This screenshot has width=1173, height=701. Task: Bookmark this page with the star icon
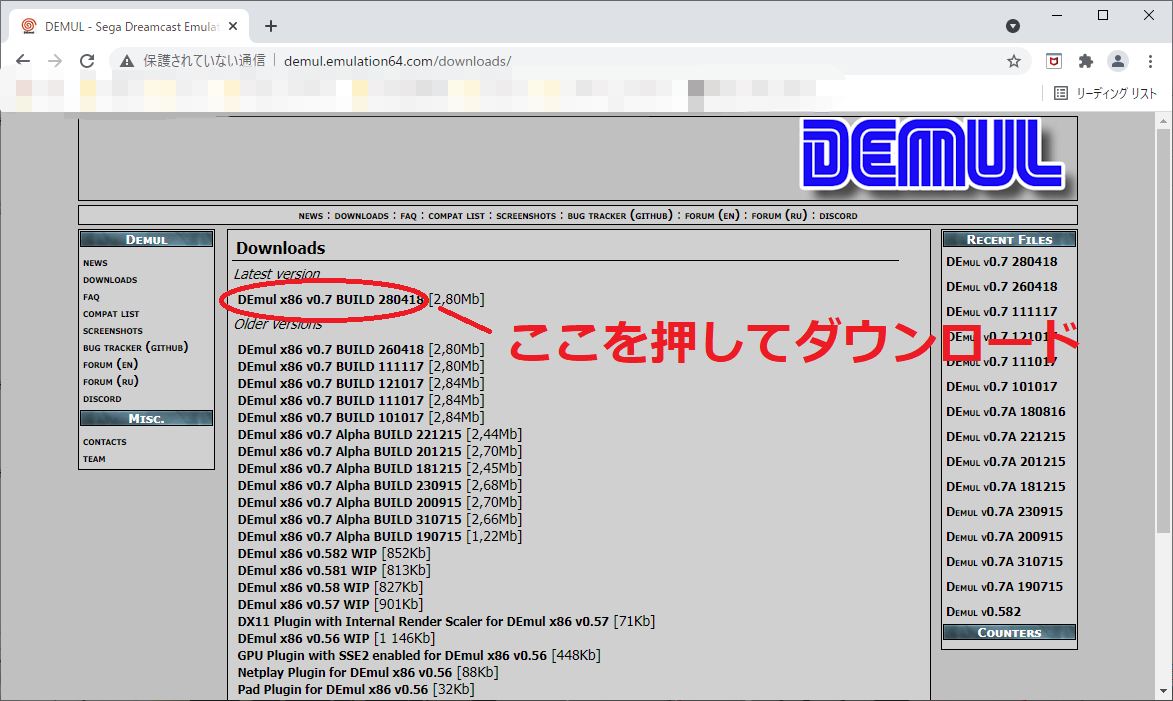pos(1014,61)
